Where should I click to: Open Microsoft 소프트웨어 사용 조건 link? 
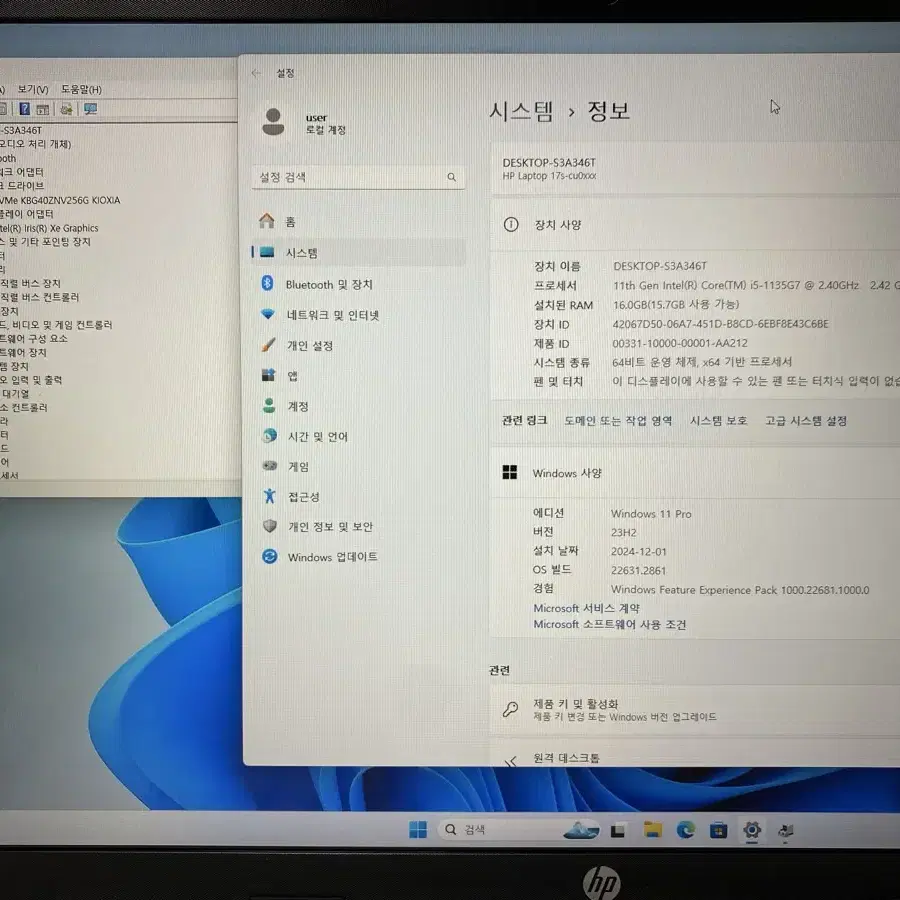610,624
